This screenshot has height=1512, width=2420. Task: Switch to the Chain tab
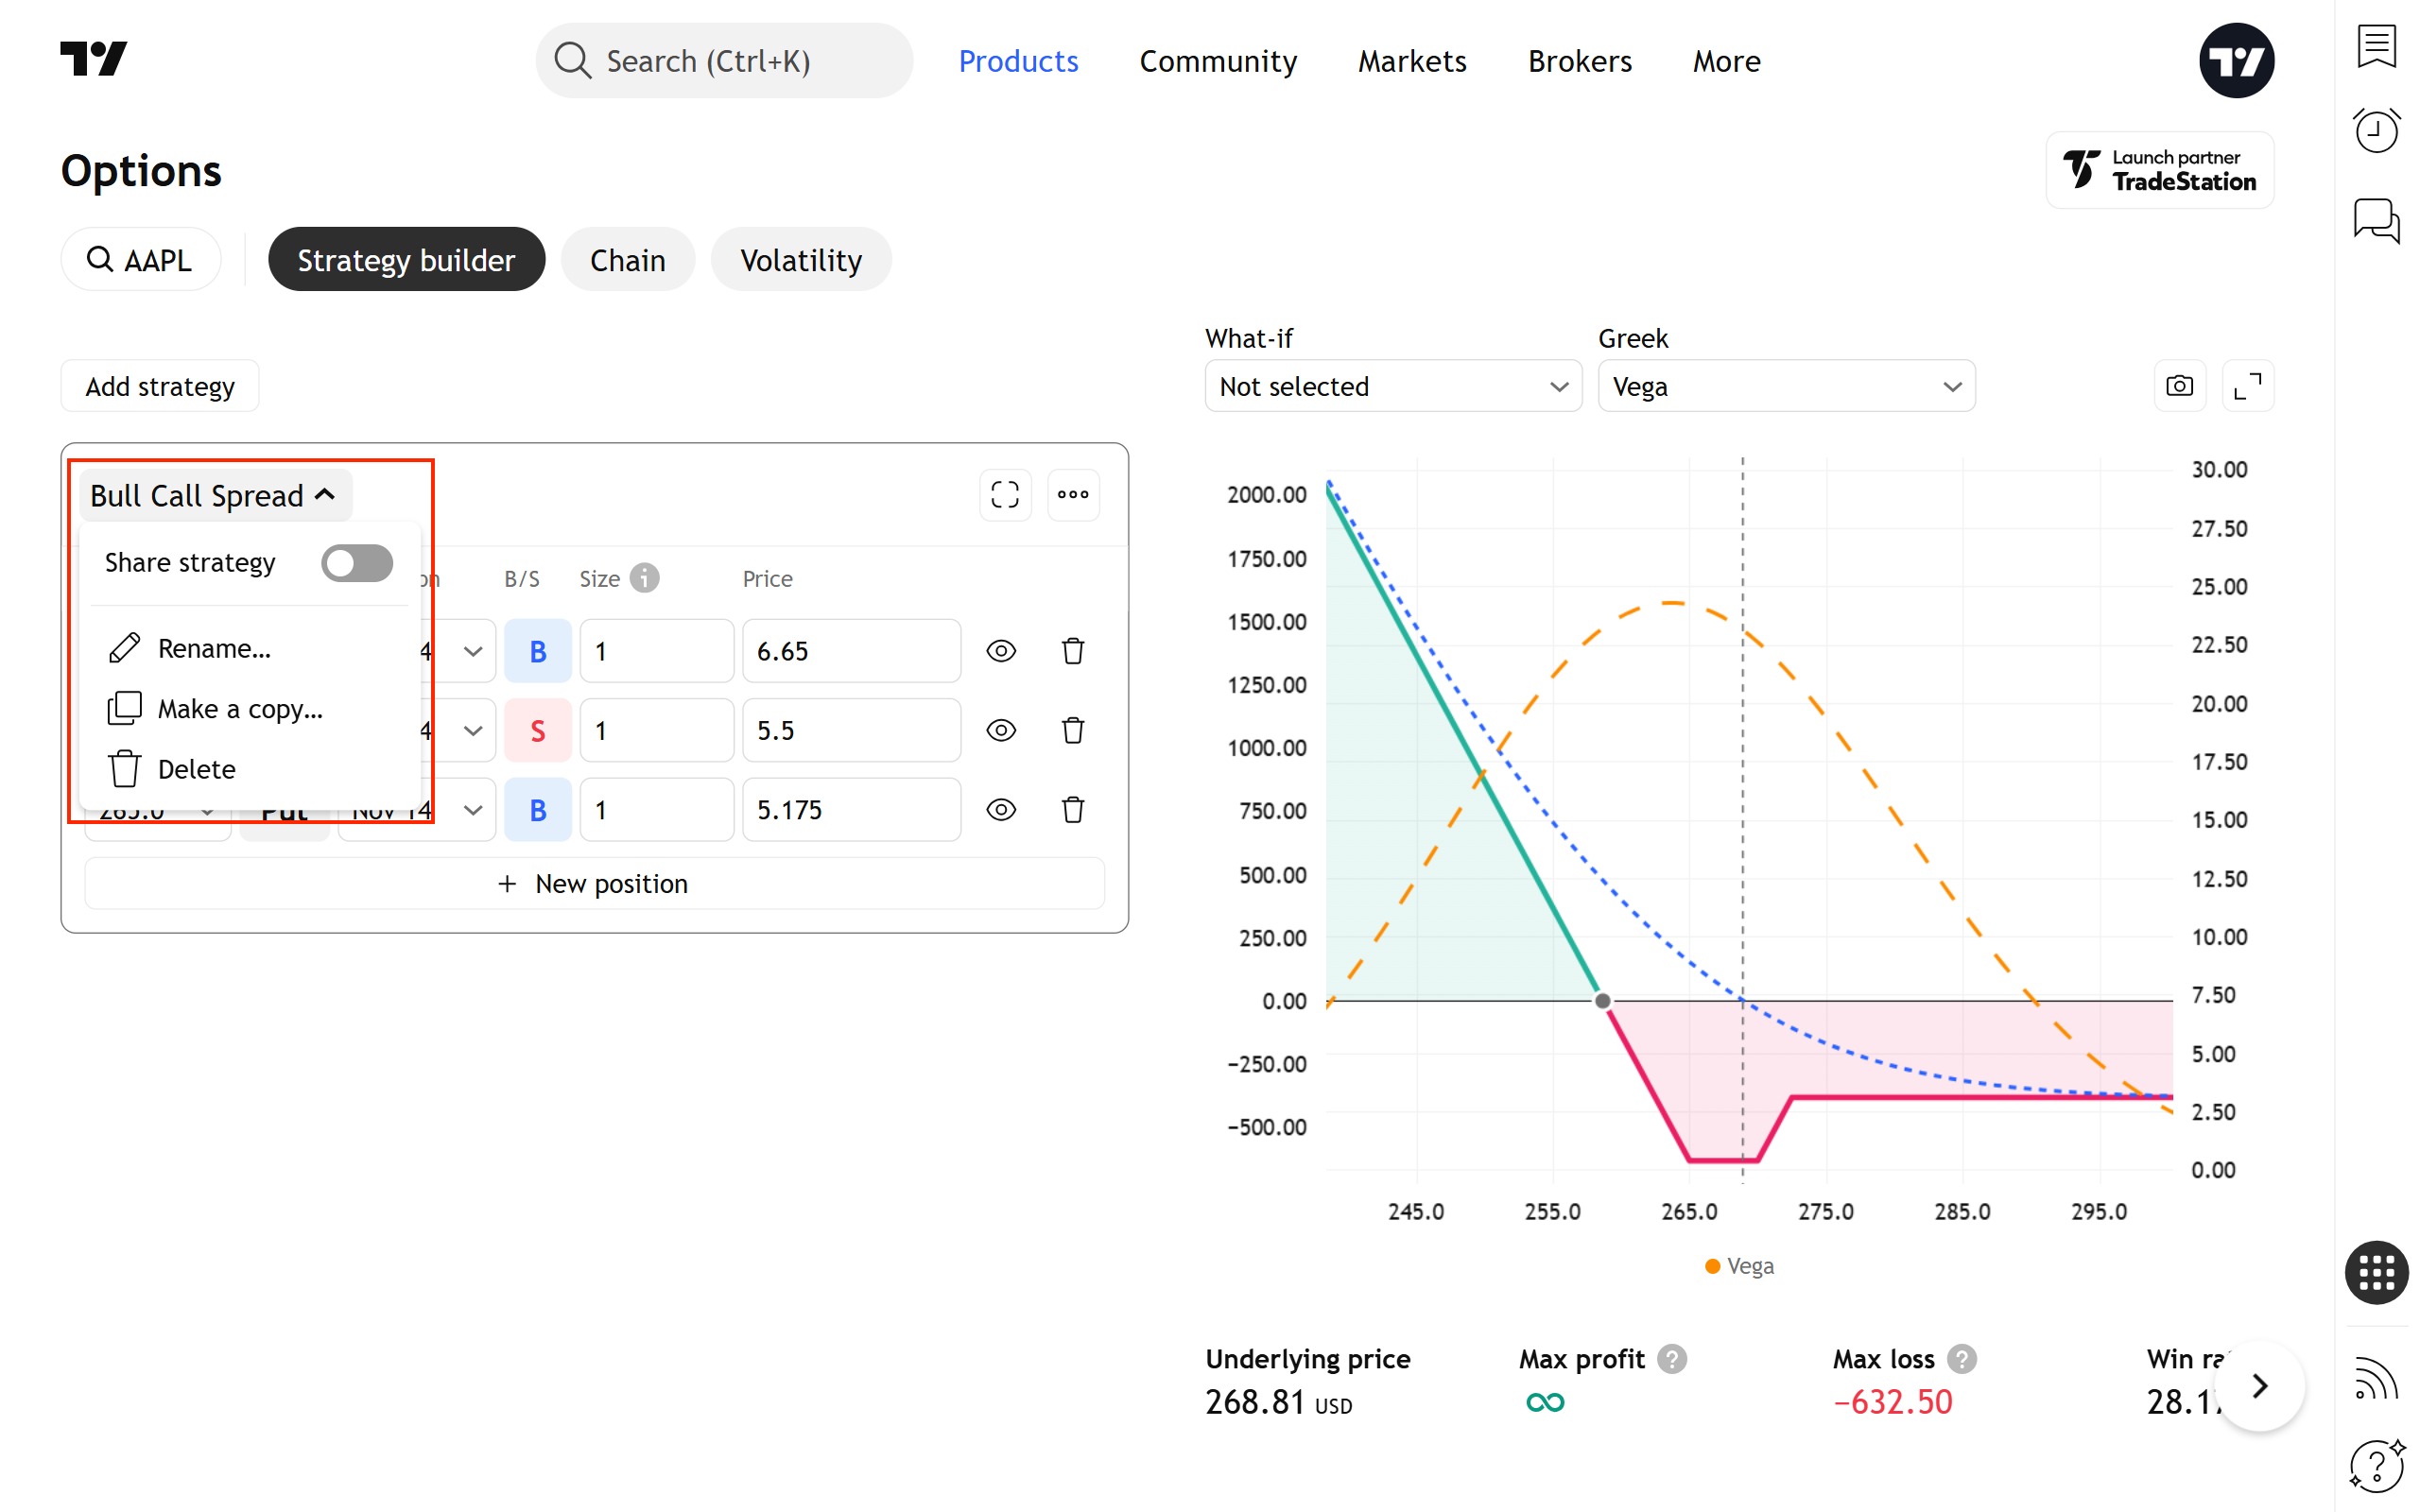(x=627, y=260)
